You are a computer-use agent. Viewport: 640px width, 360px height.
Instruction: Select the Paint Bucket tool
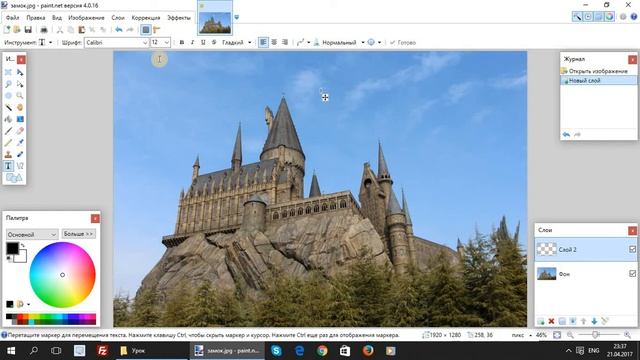pyautogui.click(x=8, y=119)
